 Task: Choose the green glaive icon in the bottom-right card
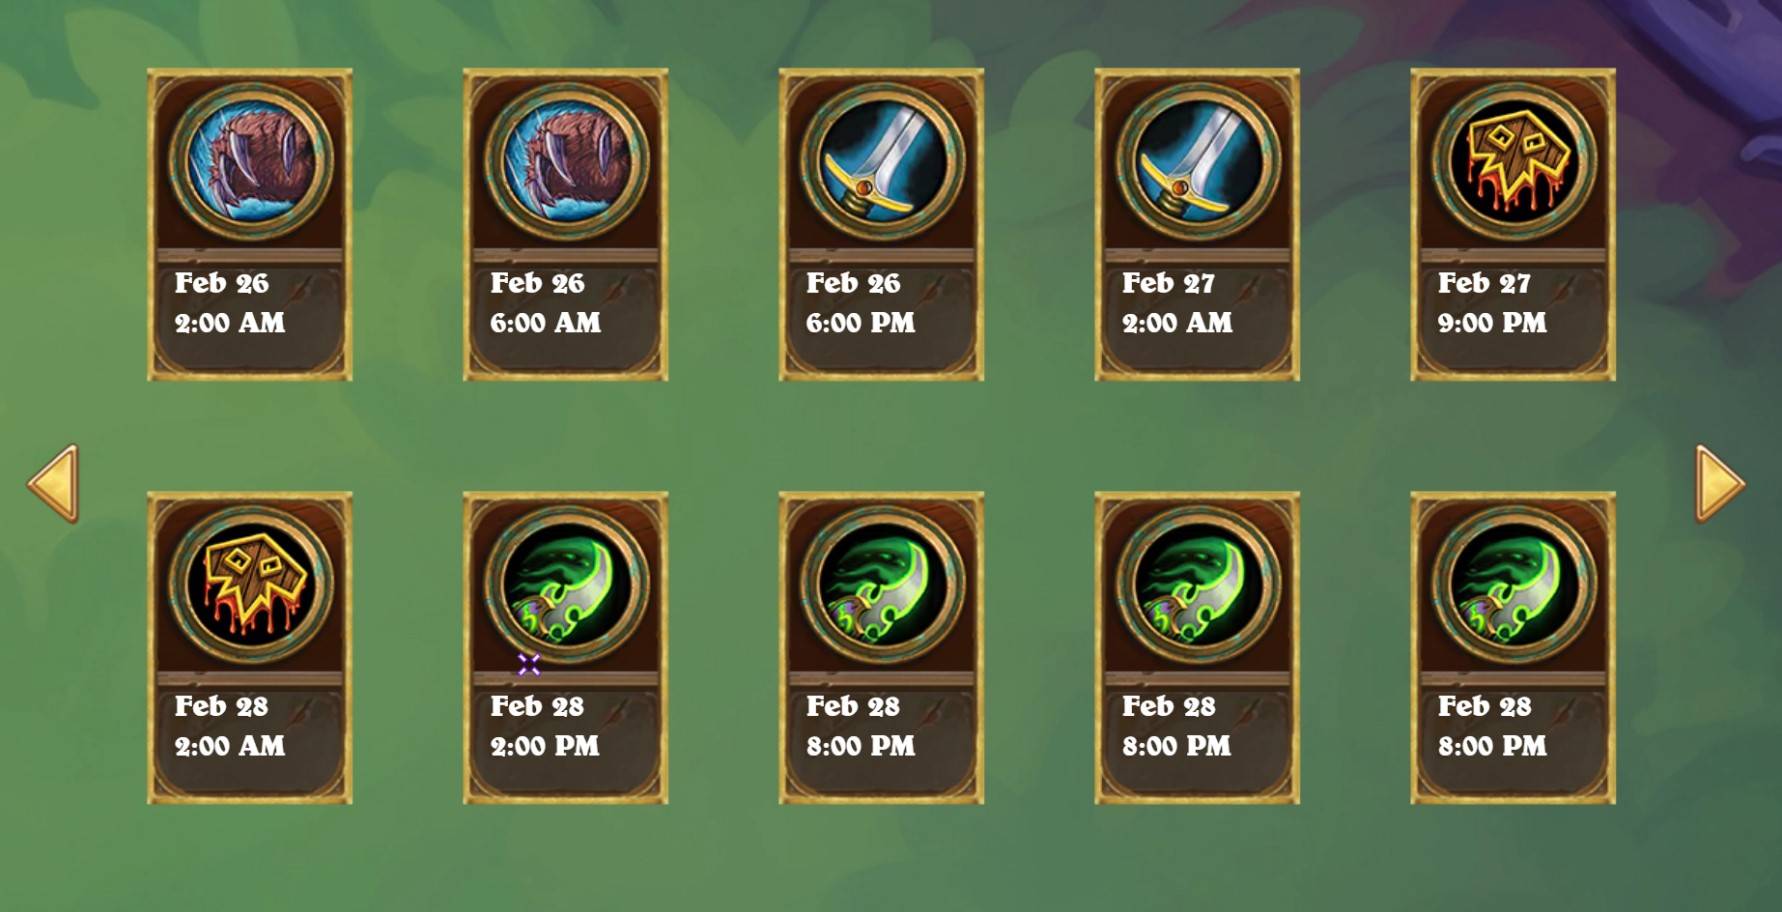[1514, 584]
